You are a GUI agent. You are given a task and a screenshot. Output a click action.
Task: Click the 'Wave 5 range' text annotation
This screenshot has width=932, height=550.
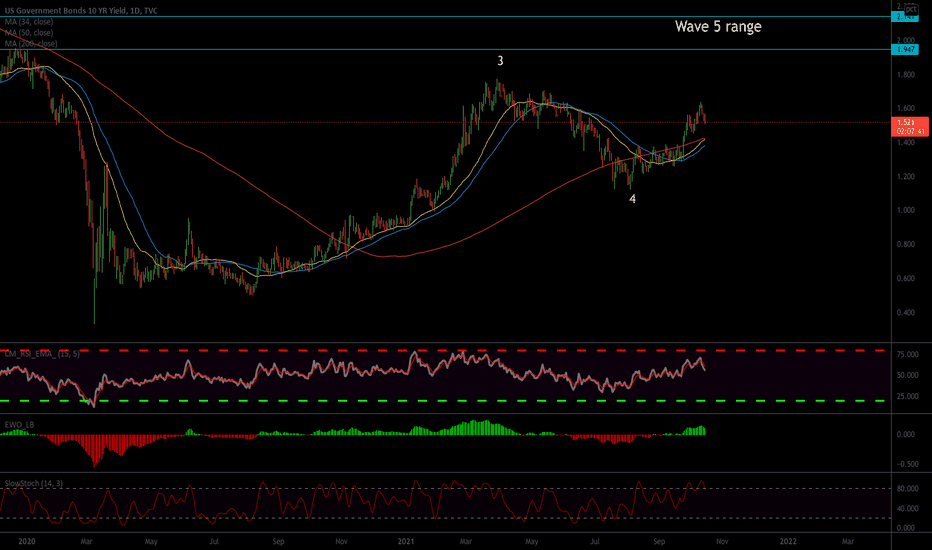click(x=718, y=27)
